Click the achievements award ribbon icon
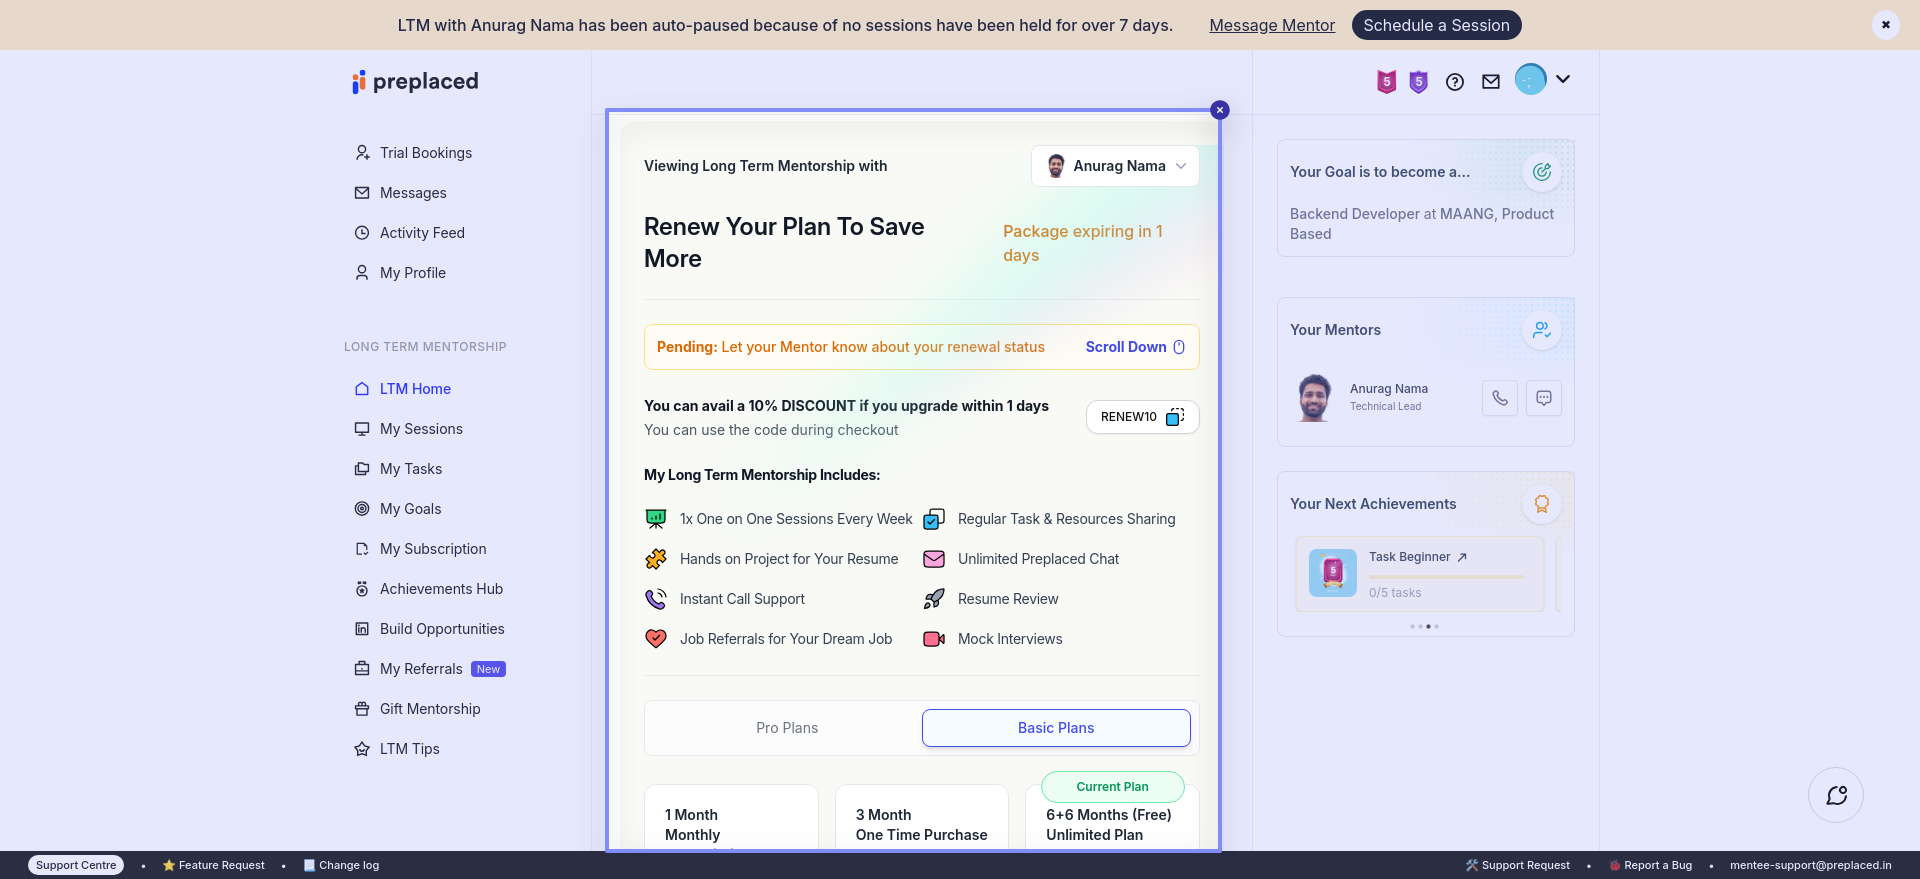Screen dimensions: 1920x879 pos(1542,504)
